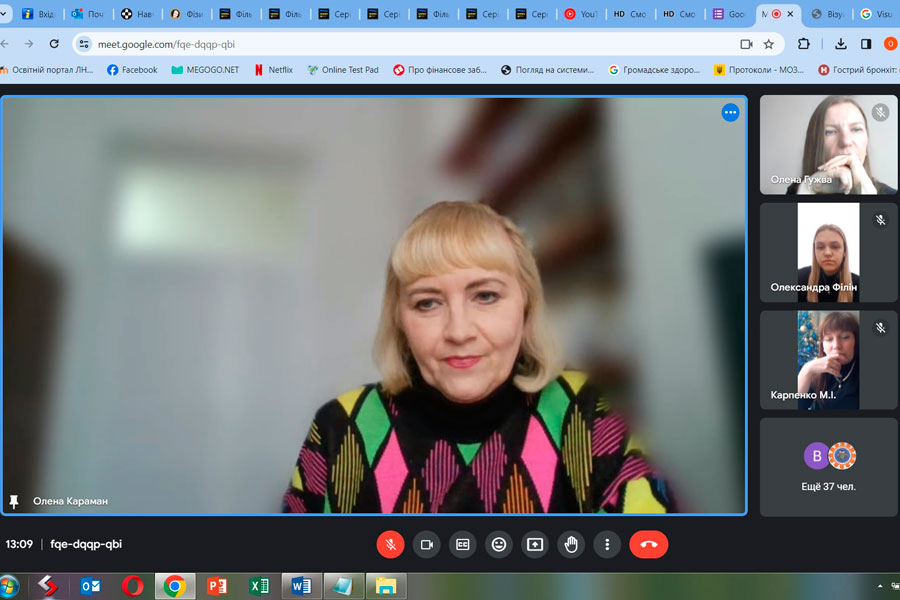Viewport: 900px width, 600px height.
Task: Leave the call with red hang-up button
Action: (648, 544)
